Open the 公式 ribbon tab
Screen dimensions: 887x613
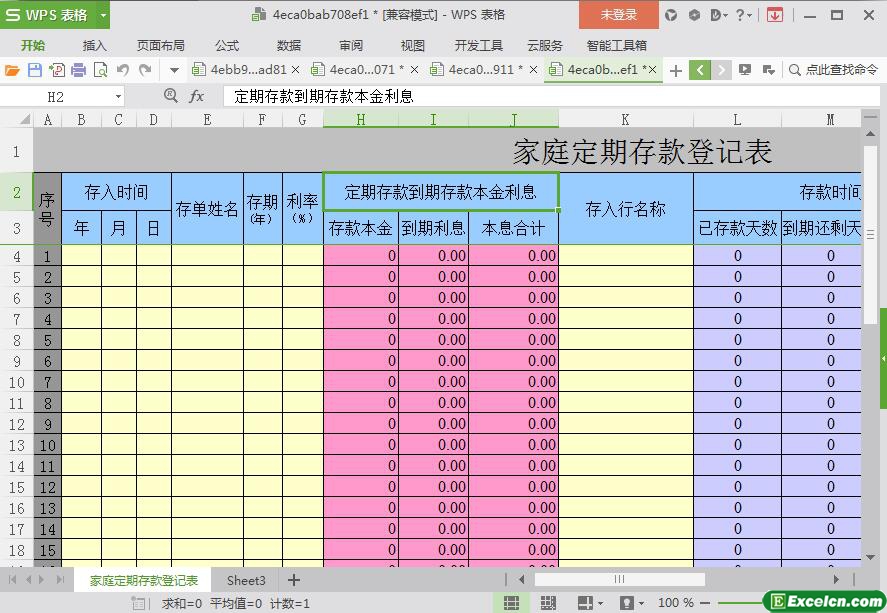(227, 45)
